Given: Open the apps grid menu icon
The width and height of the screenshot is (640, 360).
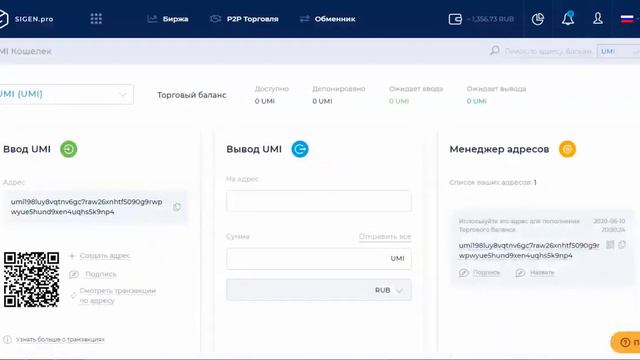Looking at the screenshot, I should [x=96, y=19].
